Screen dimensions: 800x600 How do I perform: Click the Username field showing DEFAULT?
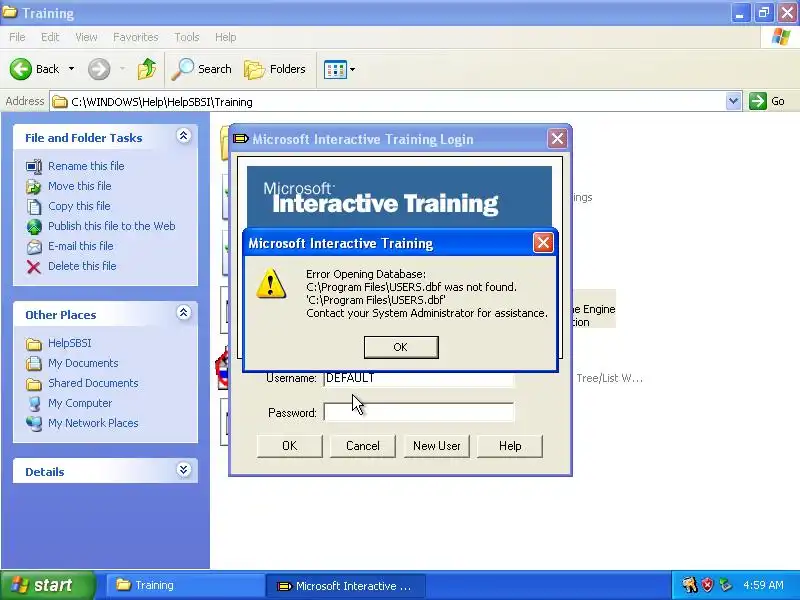tap(418, 378)
